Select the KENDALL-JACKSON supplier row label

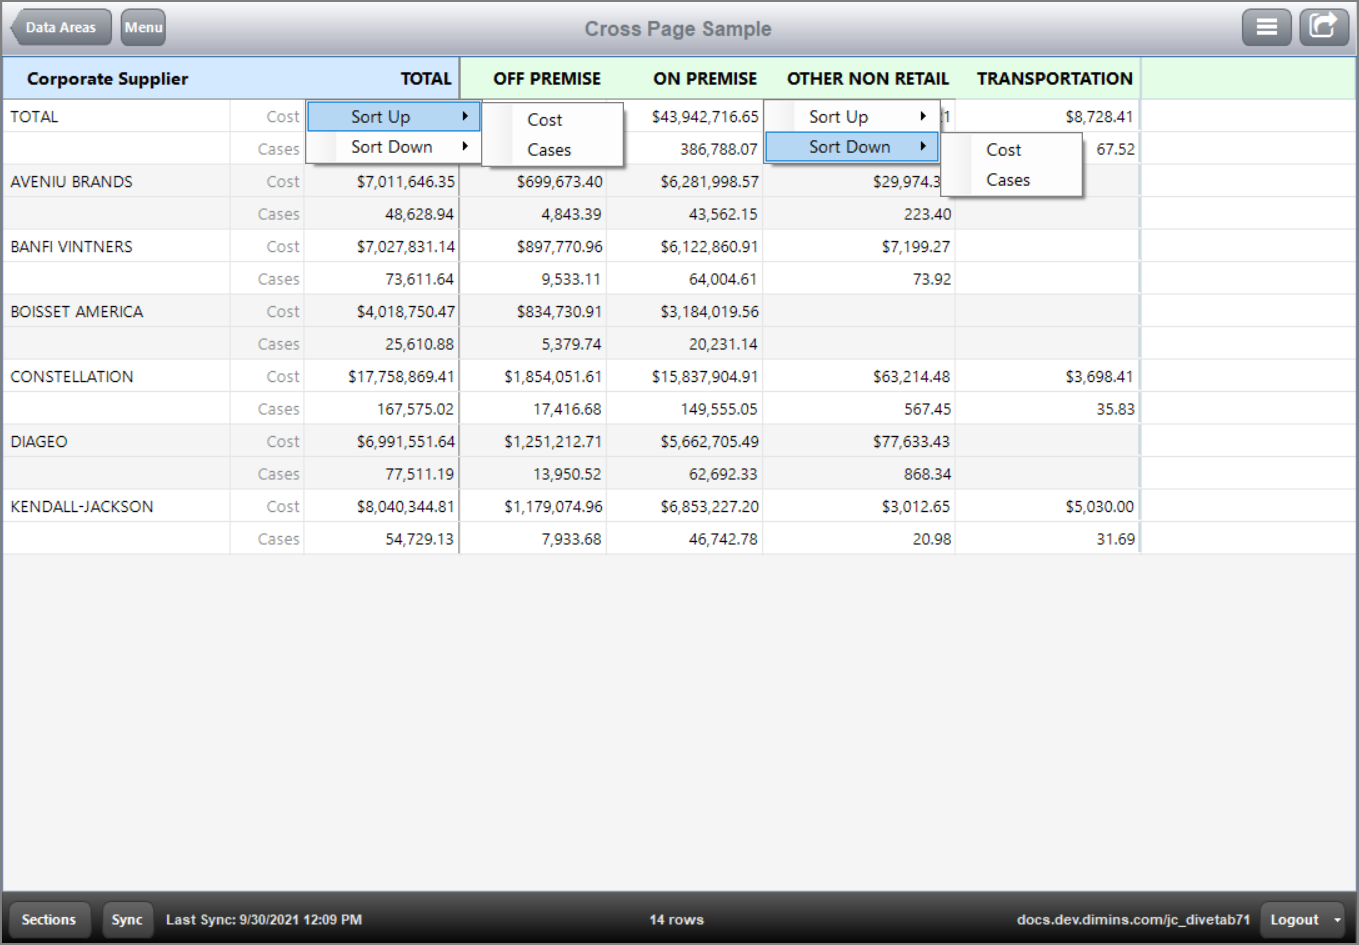pos(82,507)
